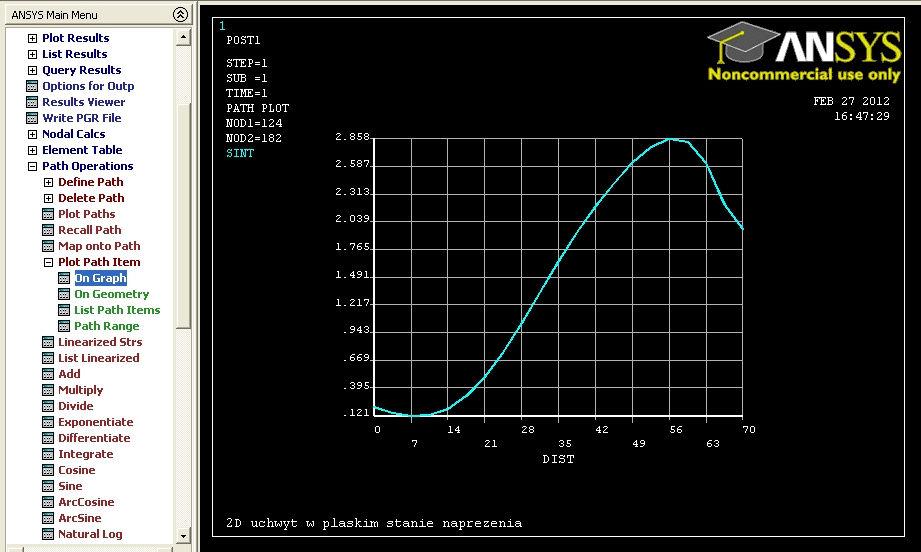Image resolution: width=921 pixels, height=552 pixels.
Task: Expand the List Results node
Action: (32, 54)
